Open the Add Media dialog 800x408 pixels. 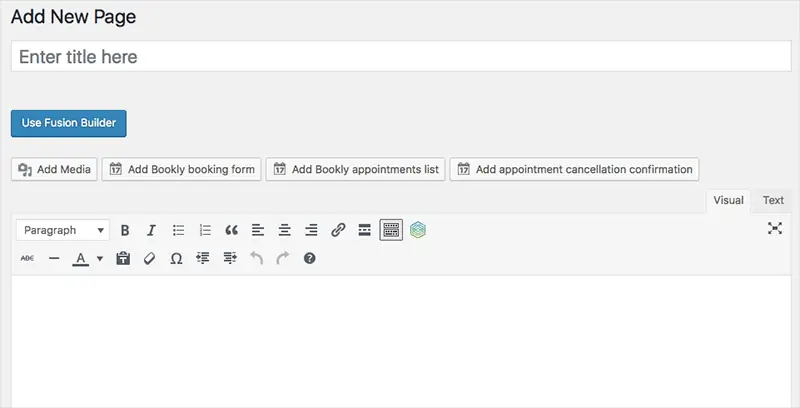point(54,169)
